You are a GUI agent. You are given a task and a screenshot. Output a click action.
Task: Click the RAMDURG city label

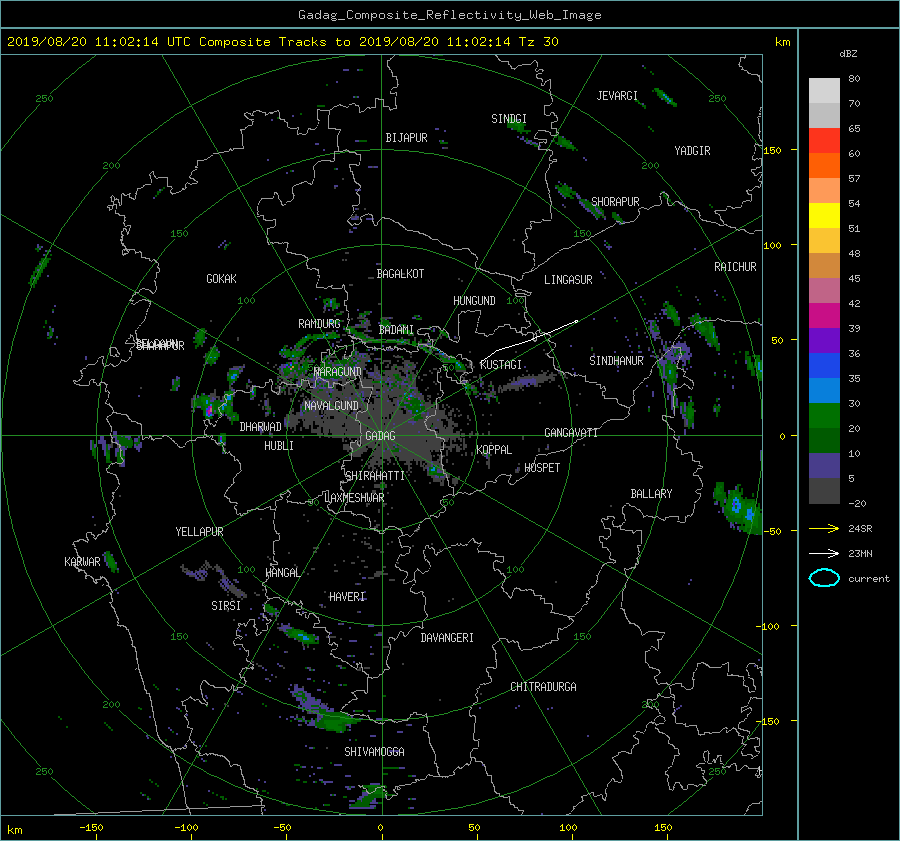[x=319, y=324]
